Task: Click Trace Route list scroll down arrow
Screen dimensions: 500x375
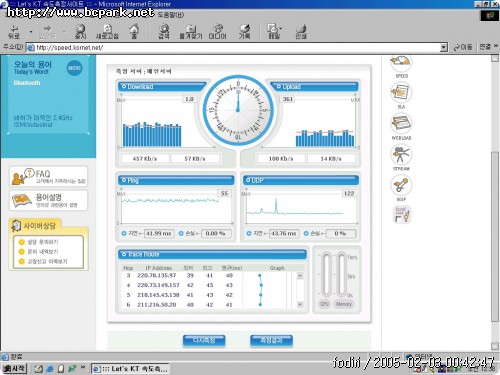Action: tap(300, 304)
